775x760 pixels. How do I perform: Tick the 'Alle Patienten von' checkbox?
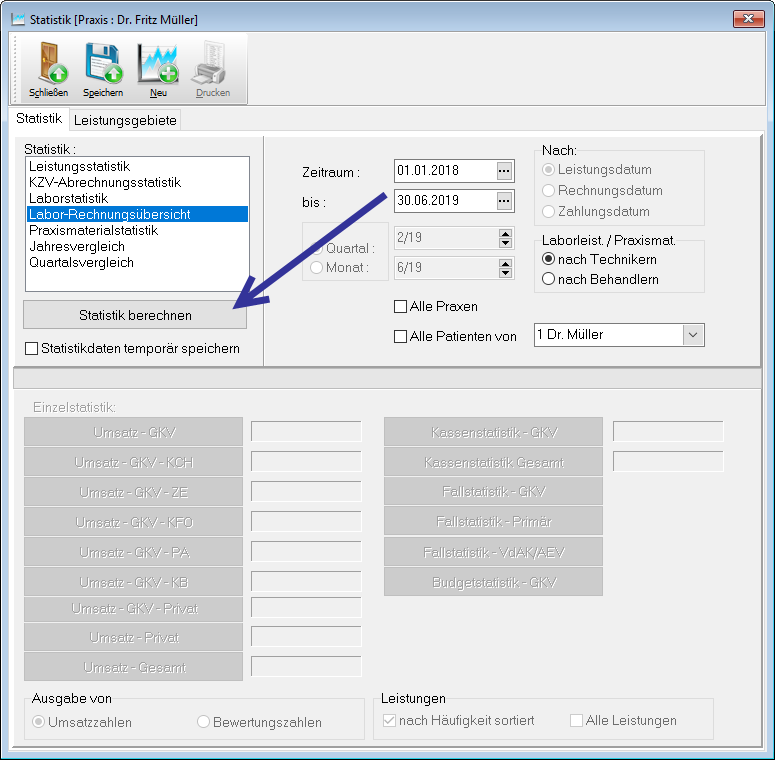pyautogui.click(x=402, y=337)
